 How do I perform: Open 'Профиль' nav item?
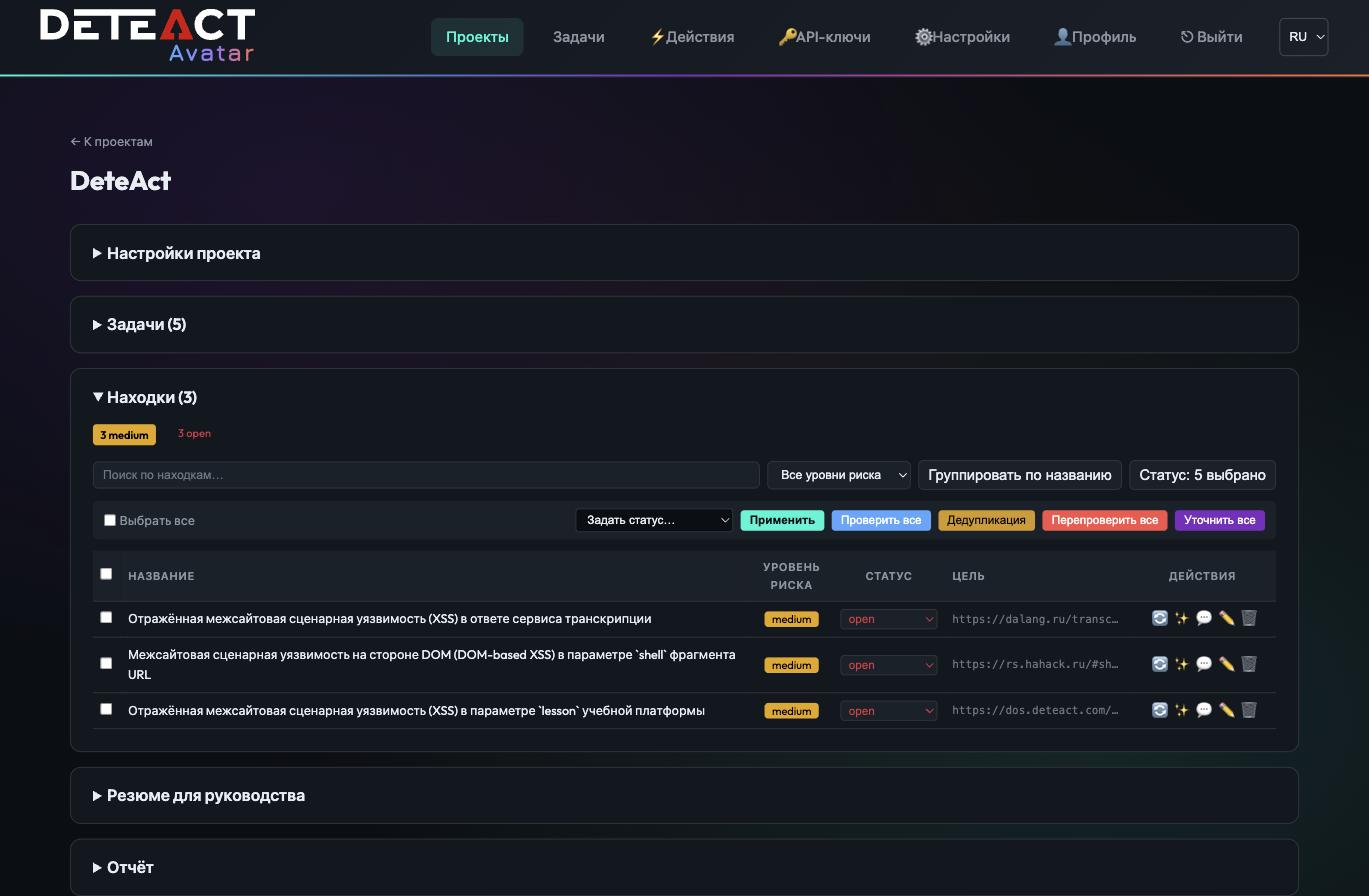click(x=1095, y=37)
